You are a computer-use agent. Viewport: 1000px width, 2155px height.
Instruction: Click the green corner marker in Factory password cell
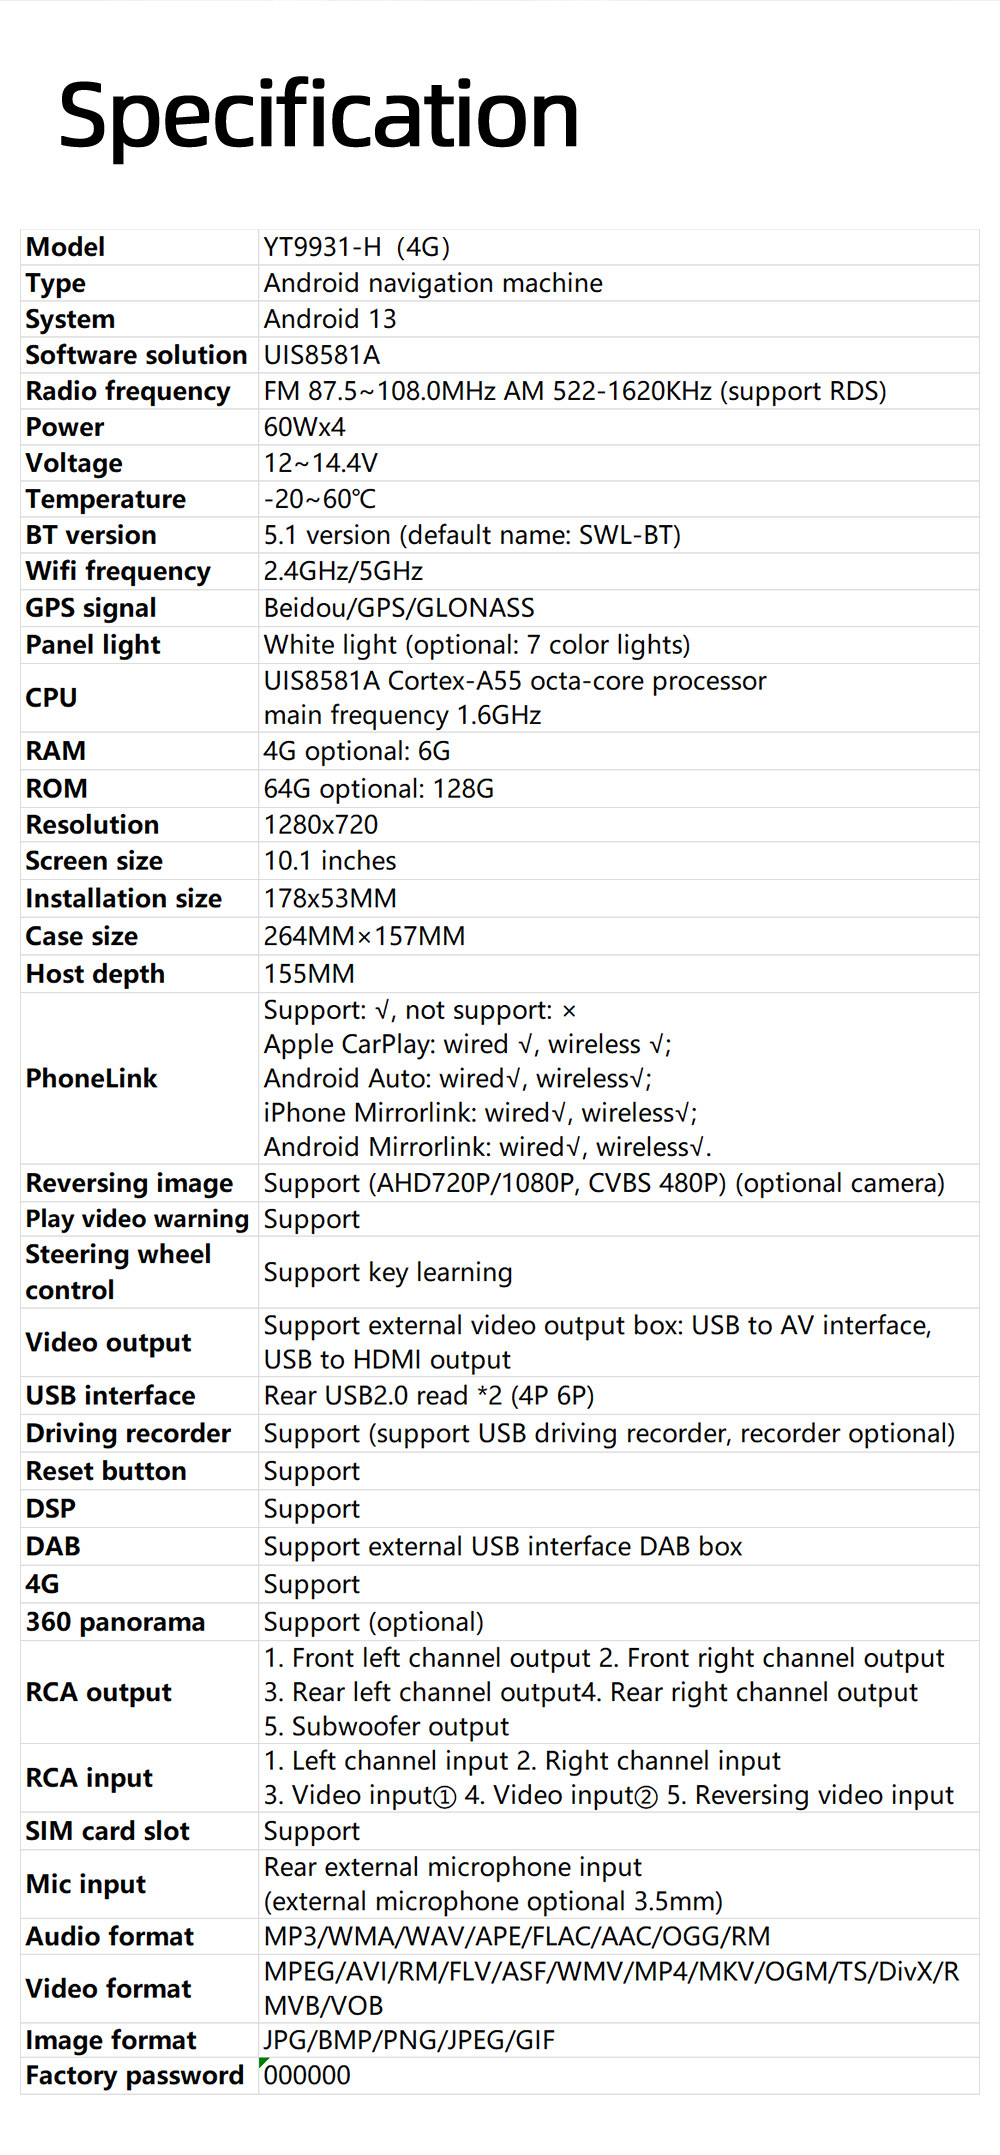pyautogui.click(x=263, y=2062)
